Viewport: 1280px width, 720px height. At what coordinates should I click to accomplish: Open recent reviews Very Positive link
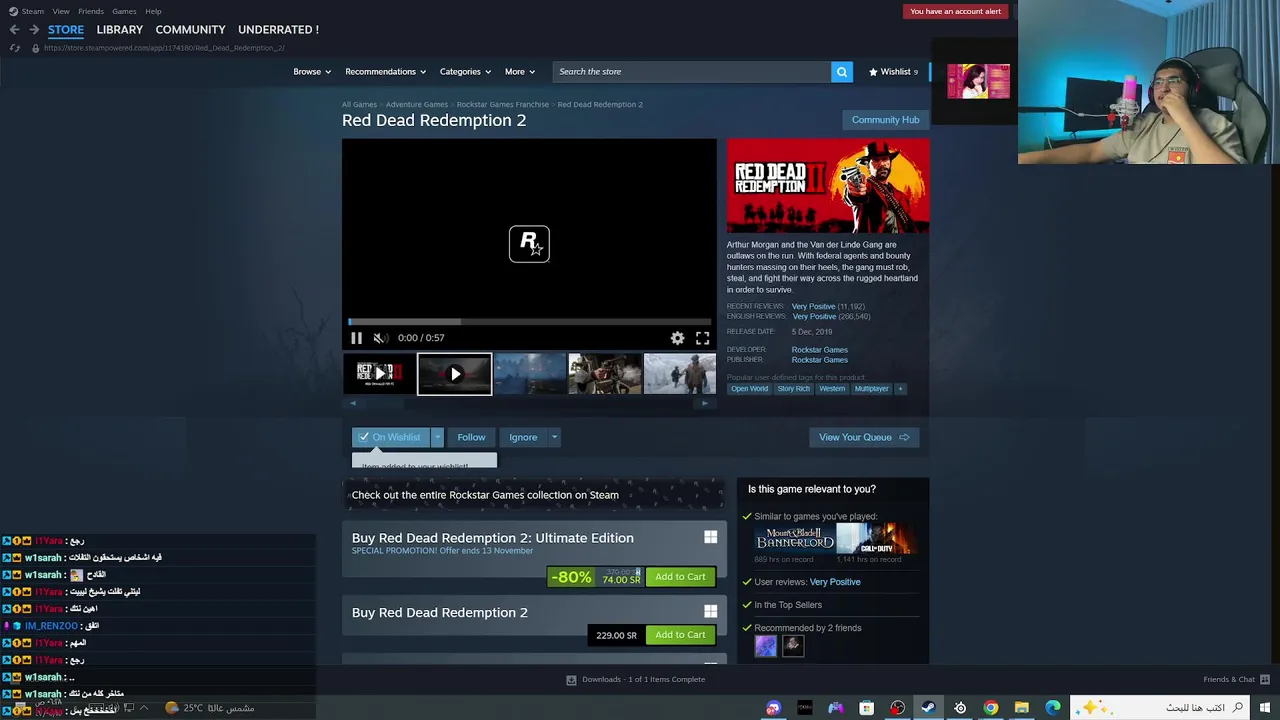point(813,306)
